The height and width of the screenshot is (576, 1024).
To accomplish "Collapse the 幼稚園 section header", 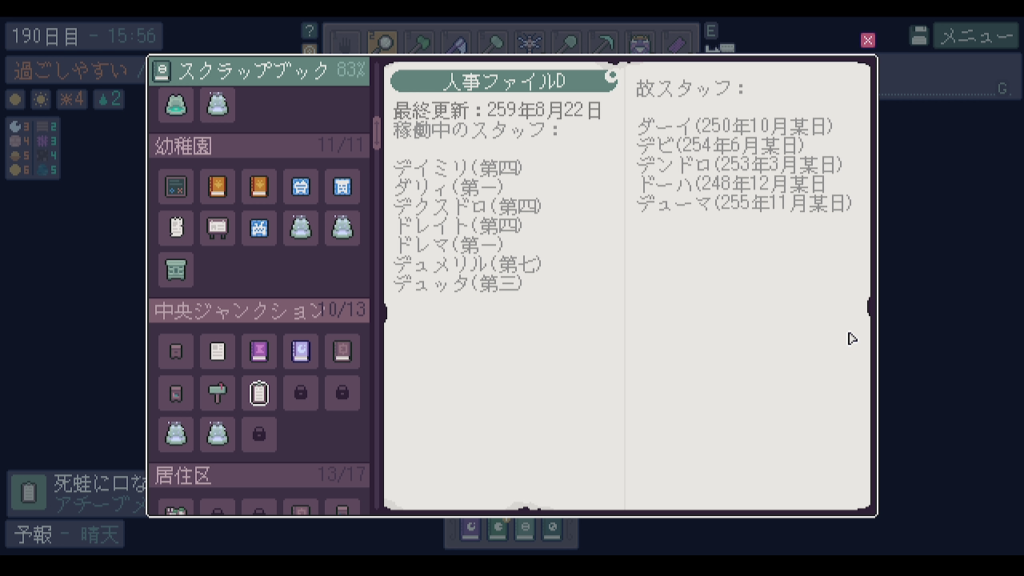I will click(259, 146).
